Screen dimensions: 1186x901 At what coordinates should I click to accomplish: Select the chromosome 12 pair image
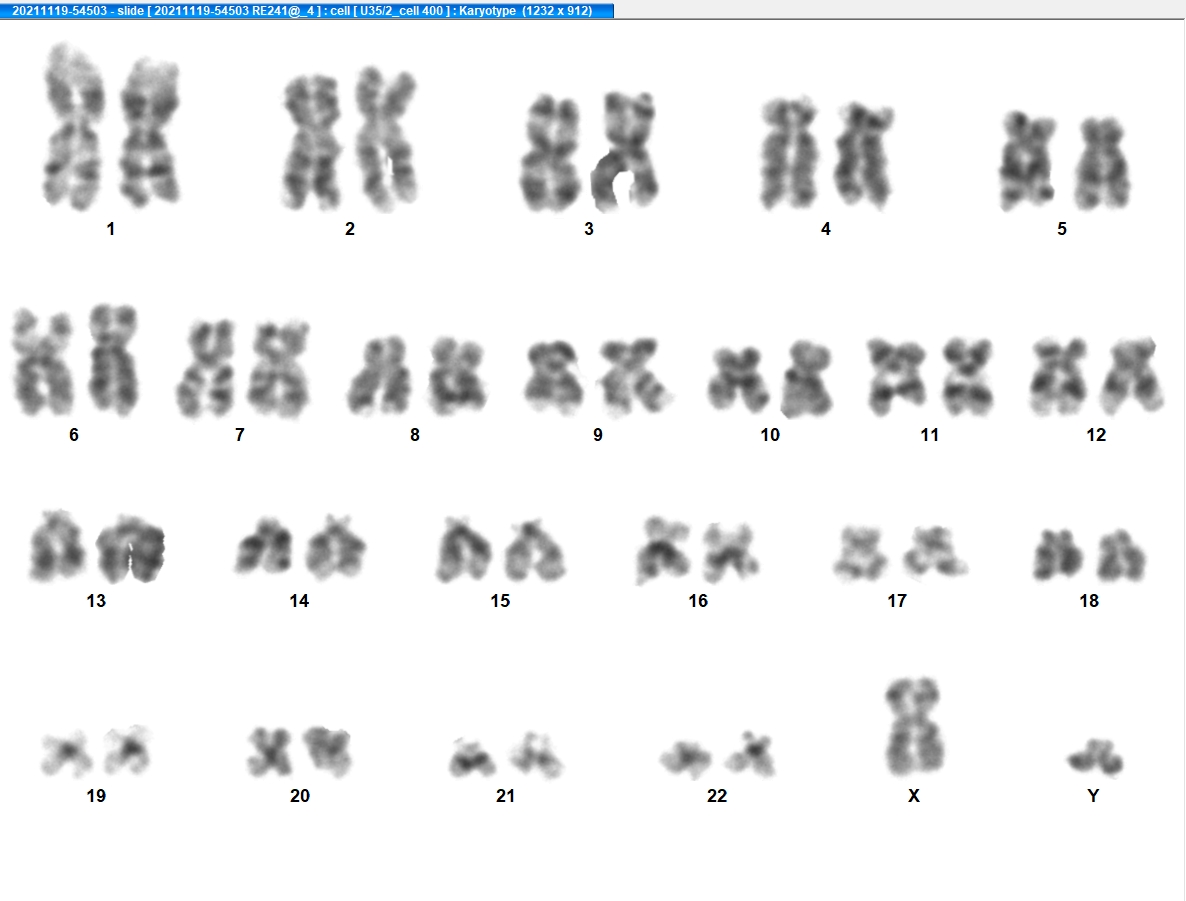tap(1097, 376)
